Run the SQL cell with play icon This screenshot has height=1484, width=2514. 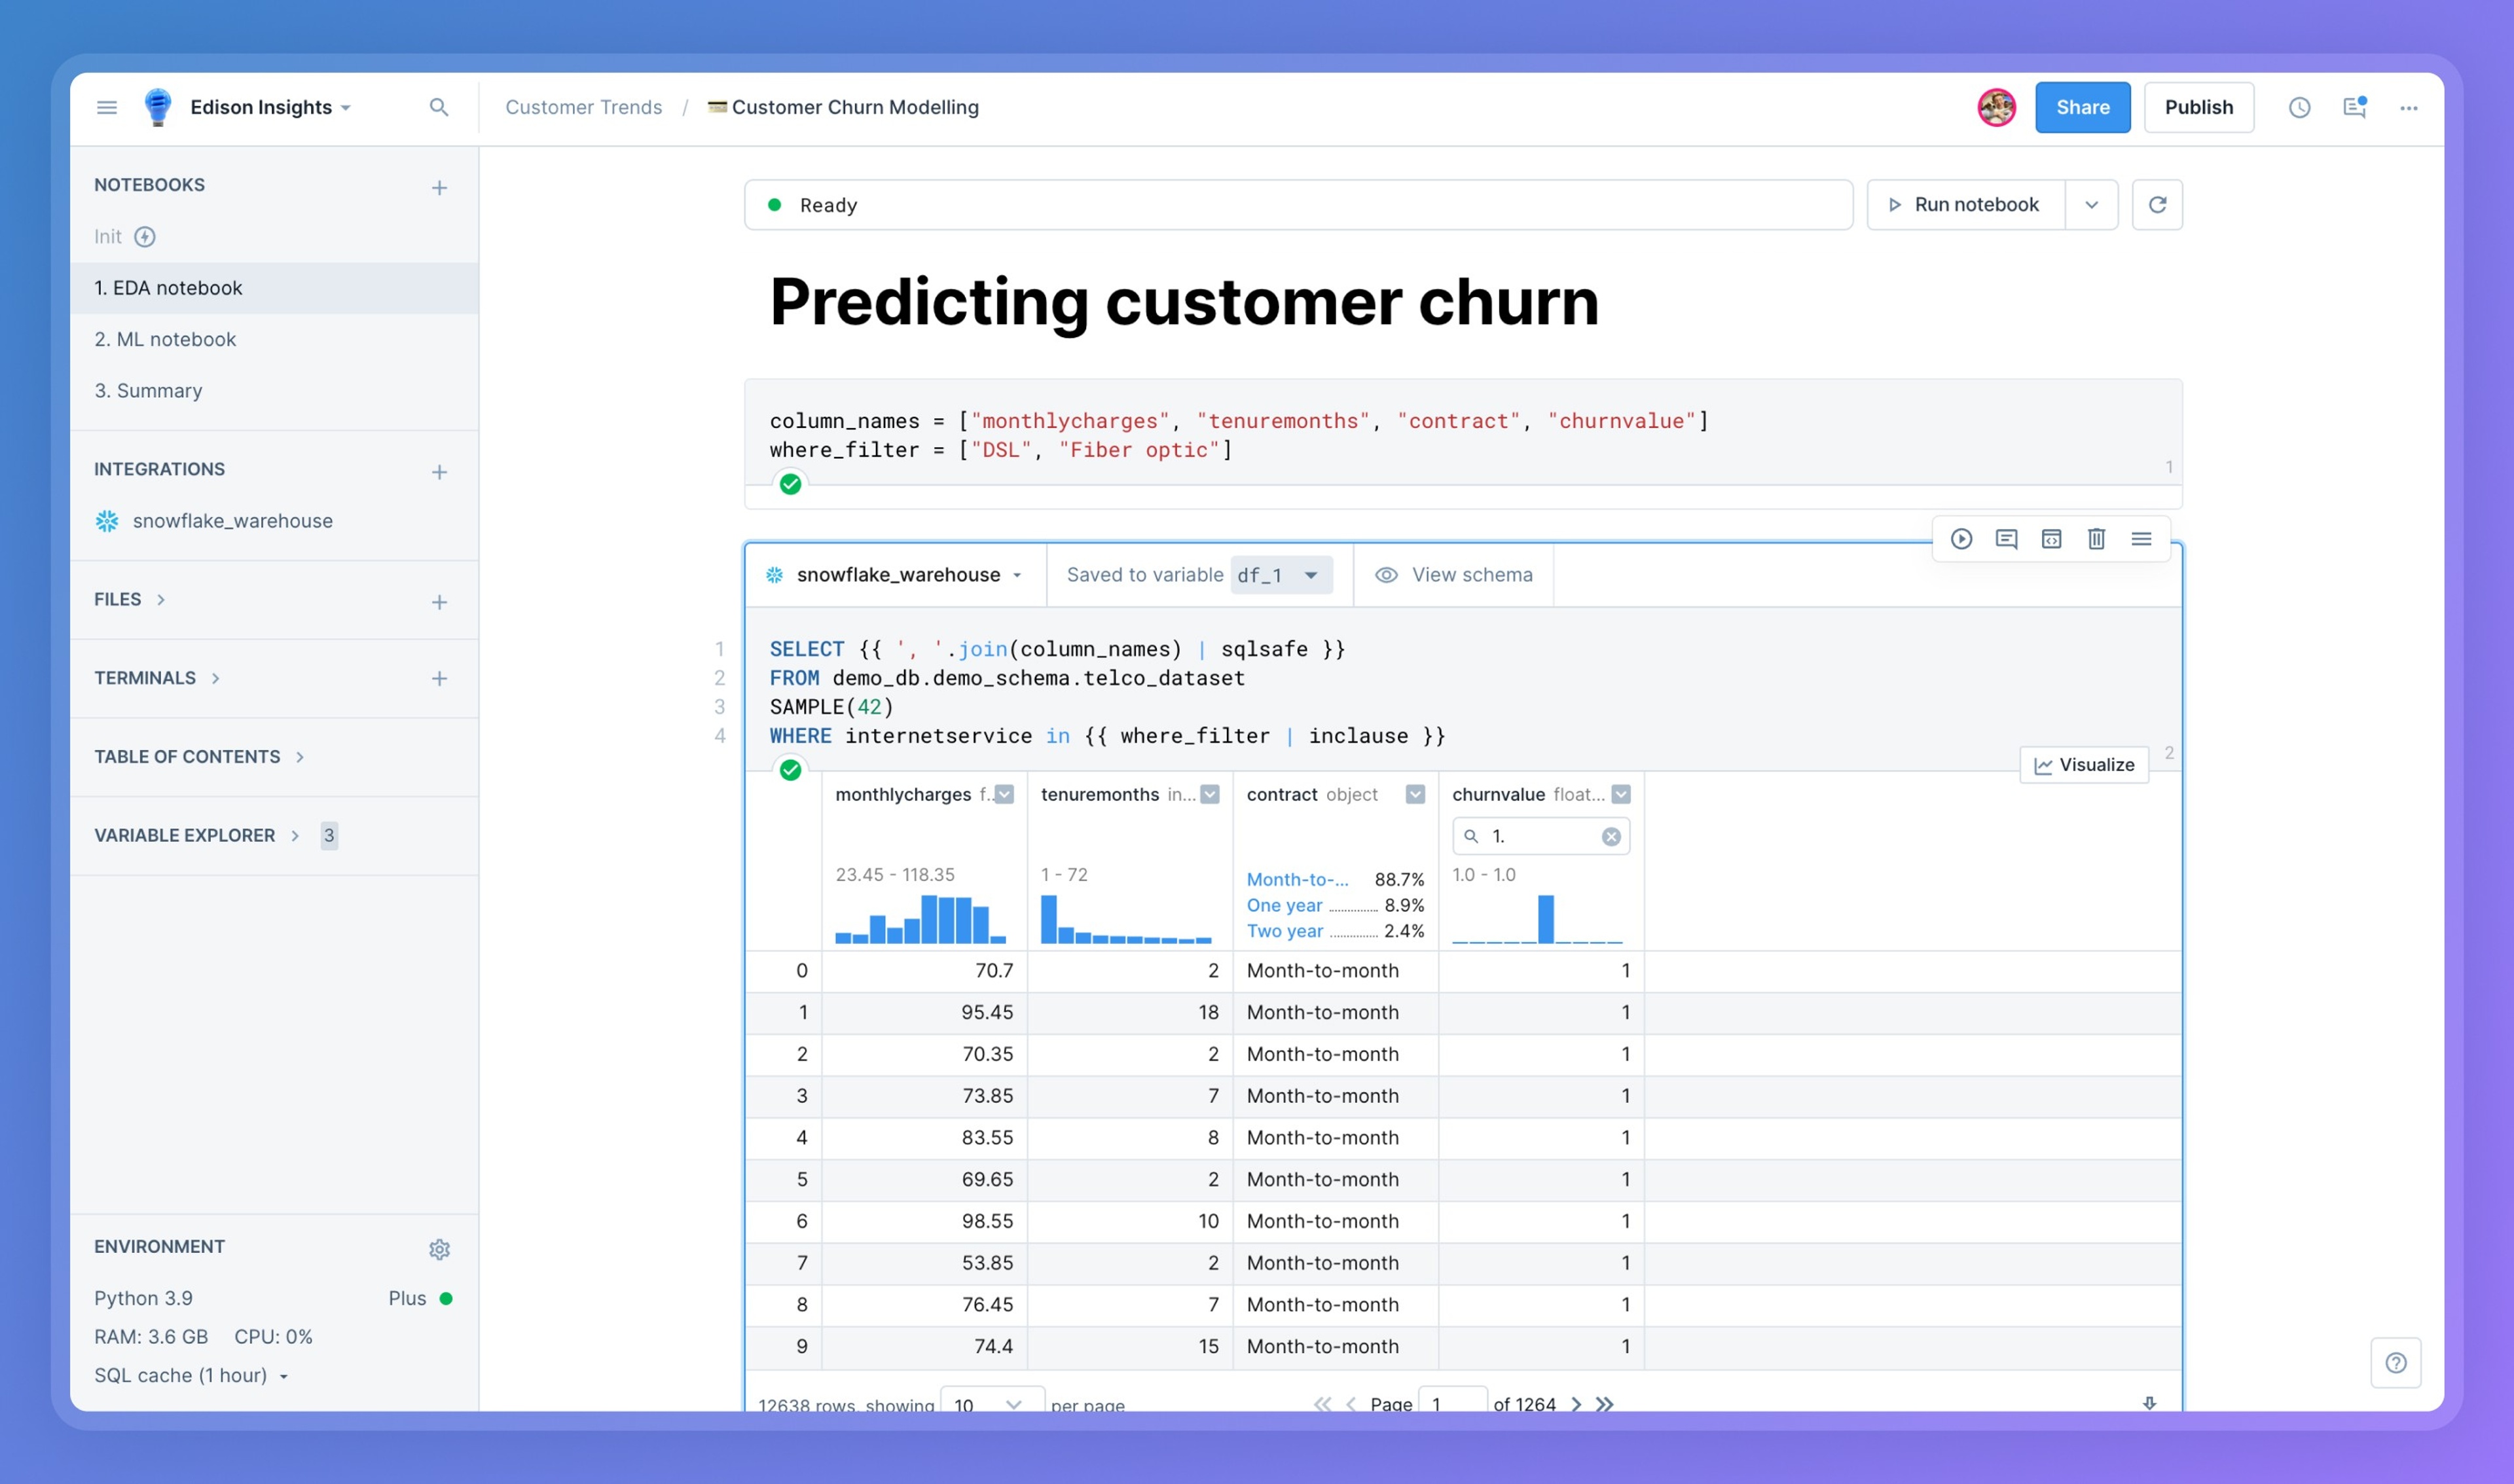1961,539
